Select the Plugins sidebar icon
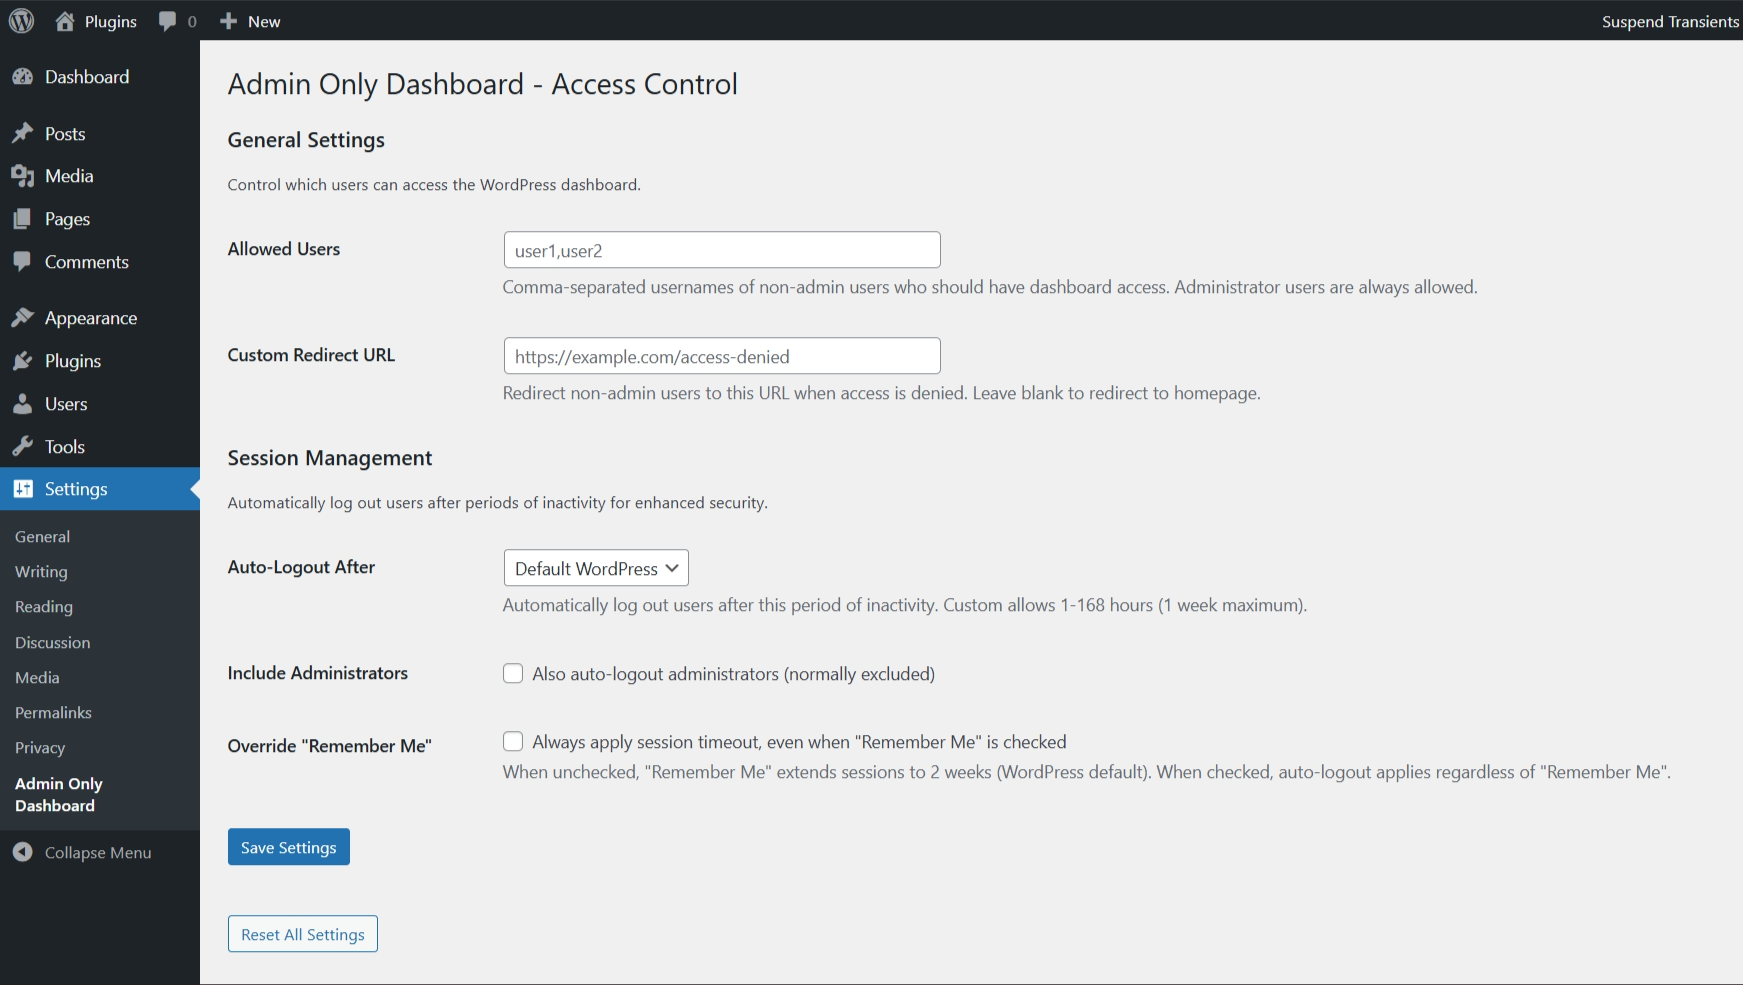 24,361
